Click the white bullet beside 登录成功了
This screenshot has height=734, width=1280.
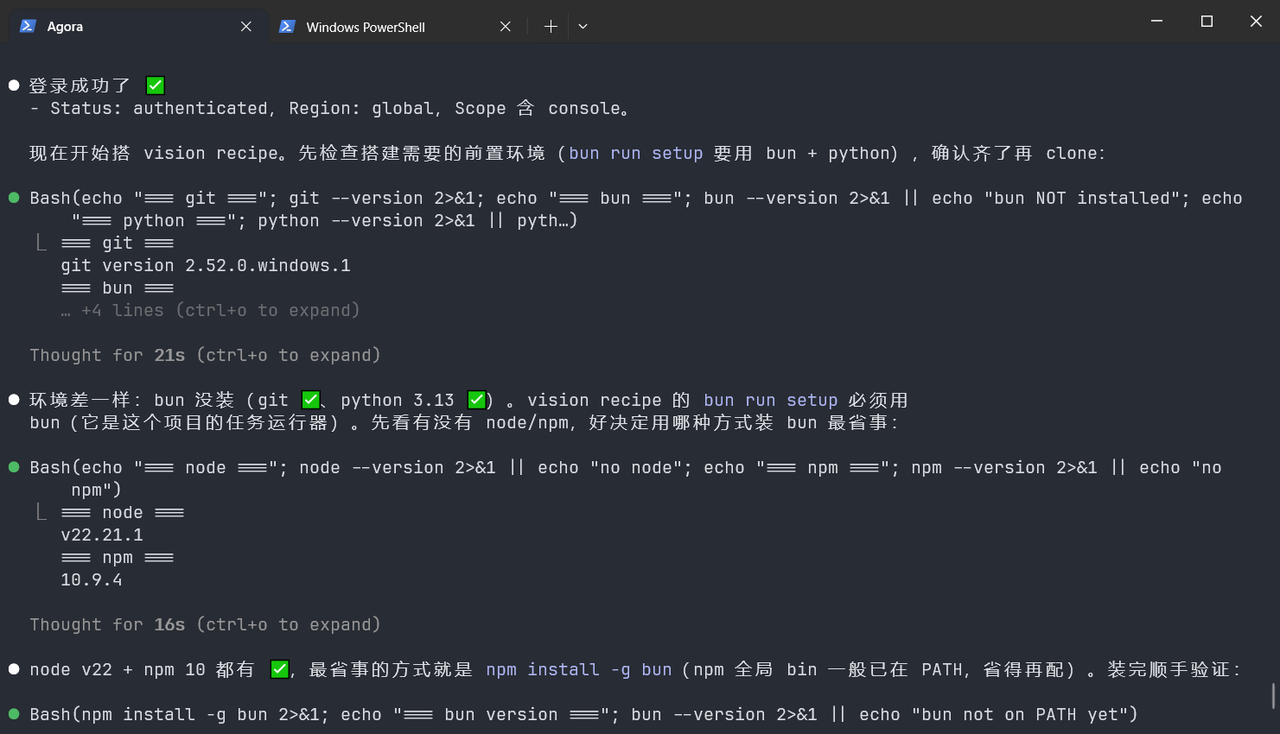point(14,86)
